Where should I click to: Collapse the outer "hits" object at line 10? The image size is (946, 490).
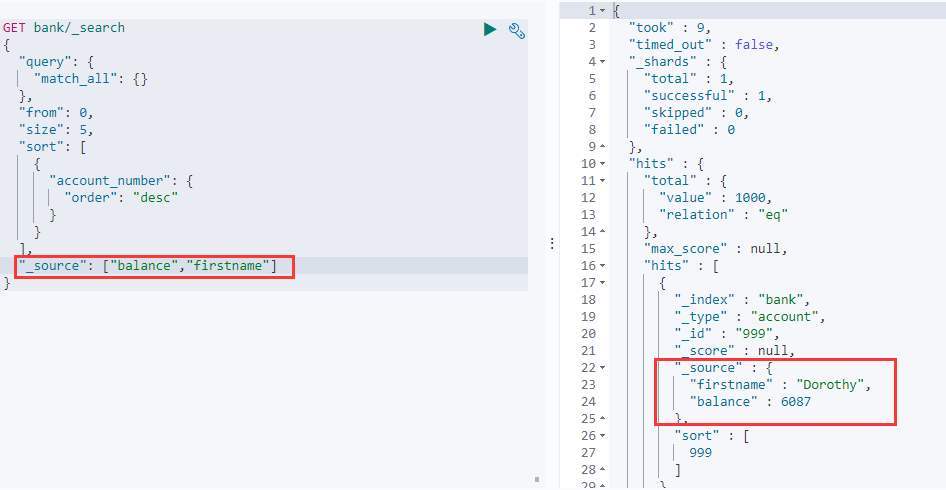(x=602, y=164)
